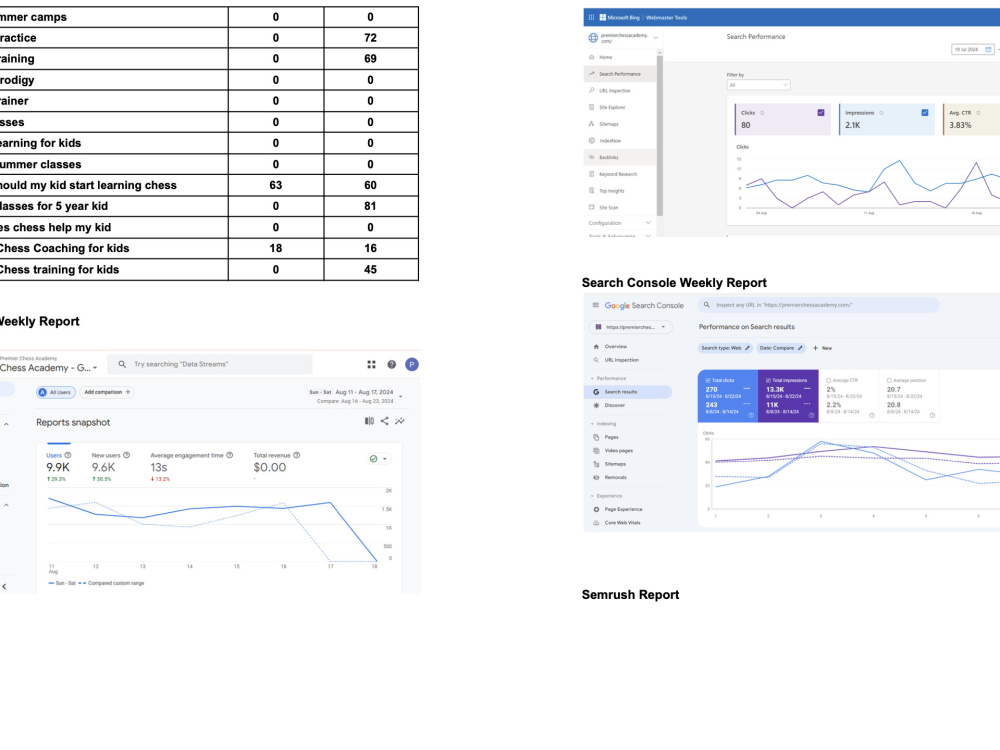Open Video pages in Search Console sidebar
1000x750 pixels.
click(618, 451)
